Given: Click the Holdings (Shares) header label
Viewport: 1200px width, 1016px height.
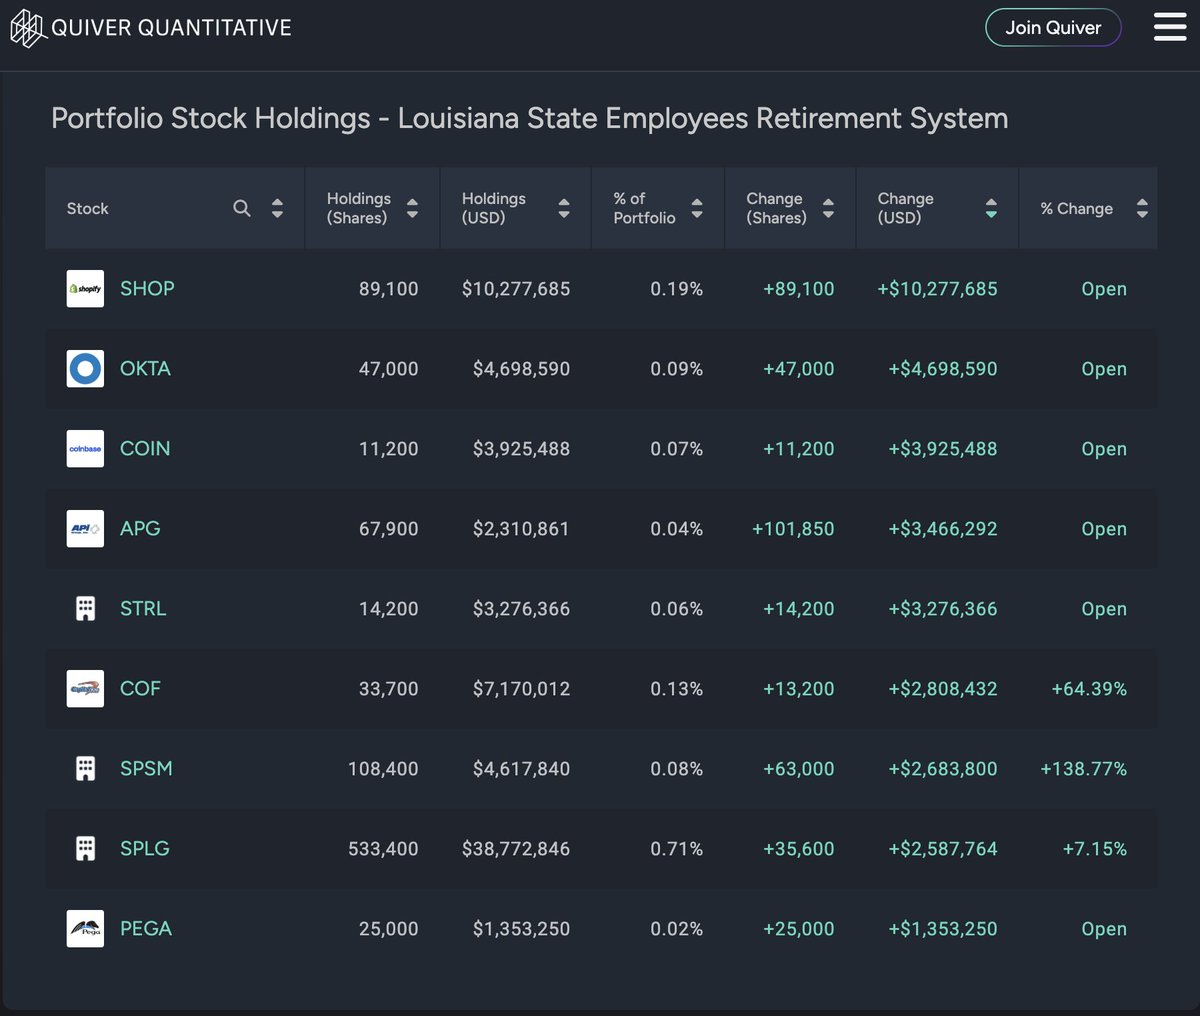Looking at the screenshot, I should [x=359, y=208].
